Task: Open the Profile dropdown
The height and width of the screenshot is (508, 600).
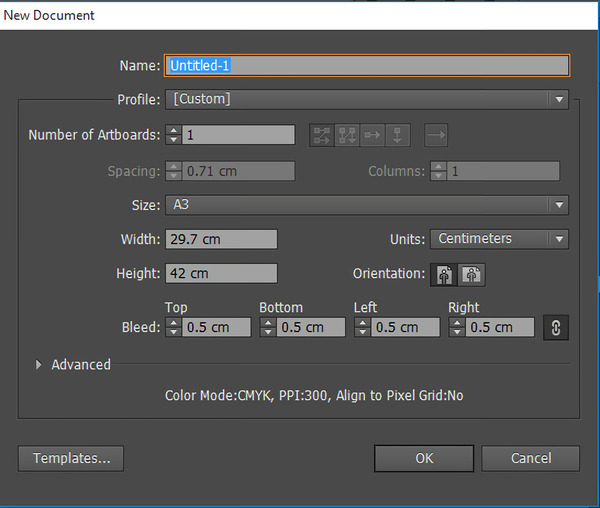Action: tap(366, 99)
